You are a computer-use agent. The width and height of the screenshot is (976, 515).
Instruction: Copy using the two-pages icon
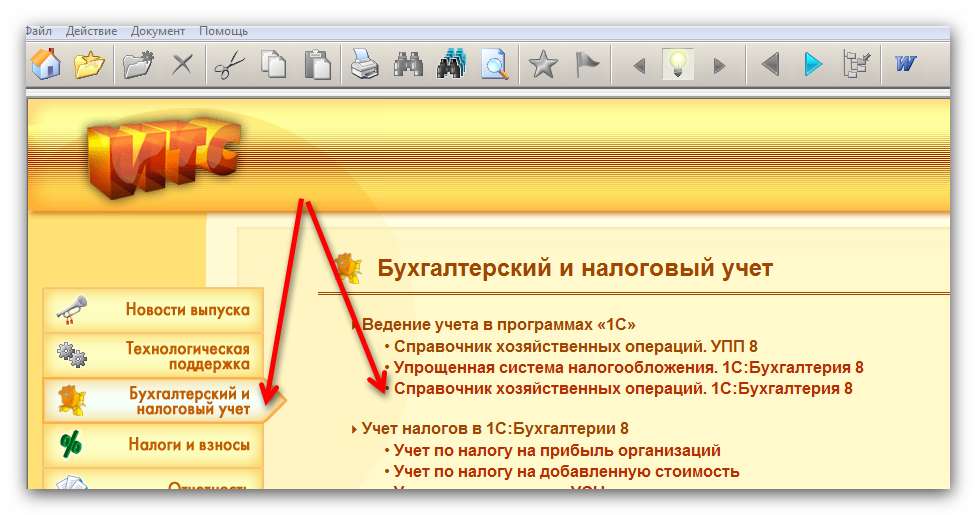click(273, 64)
